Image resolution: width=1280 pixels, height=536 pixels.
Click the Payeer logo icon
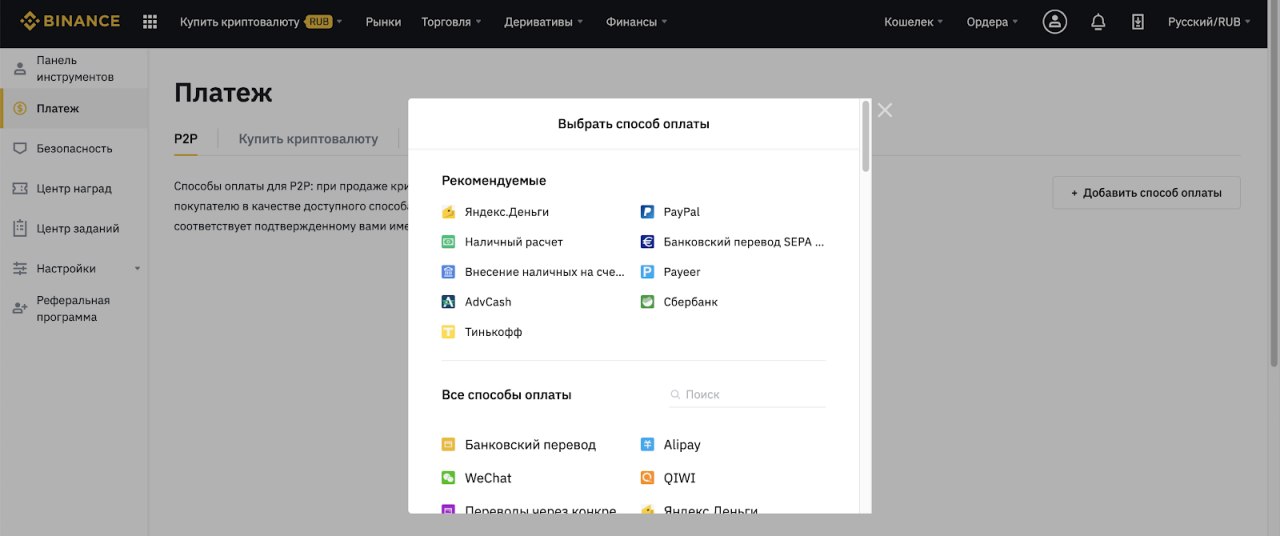click(648, 272)
